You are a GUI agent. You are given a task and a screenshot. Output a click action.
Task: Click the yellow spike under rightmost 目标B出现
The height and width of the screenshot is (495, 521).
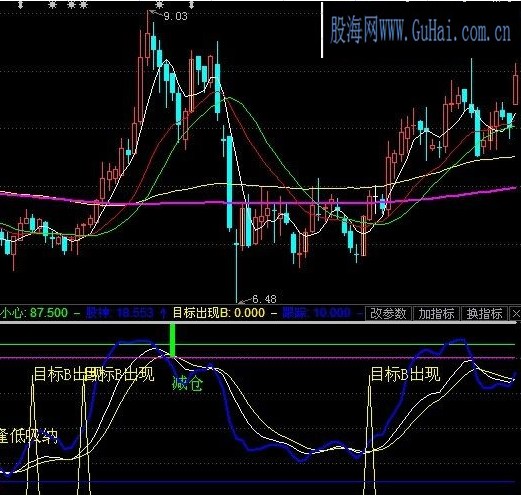(369, 435)
